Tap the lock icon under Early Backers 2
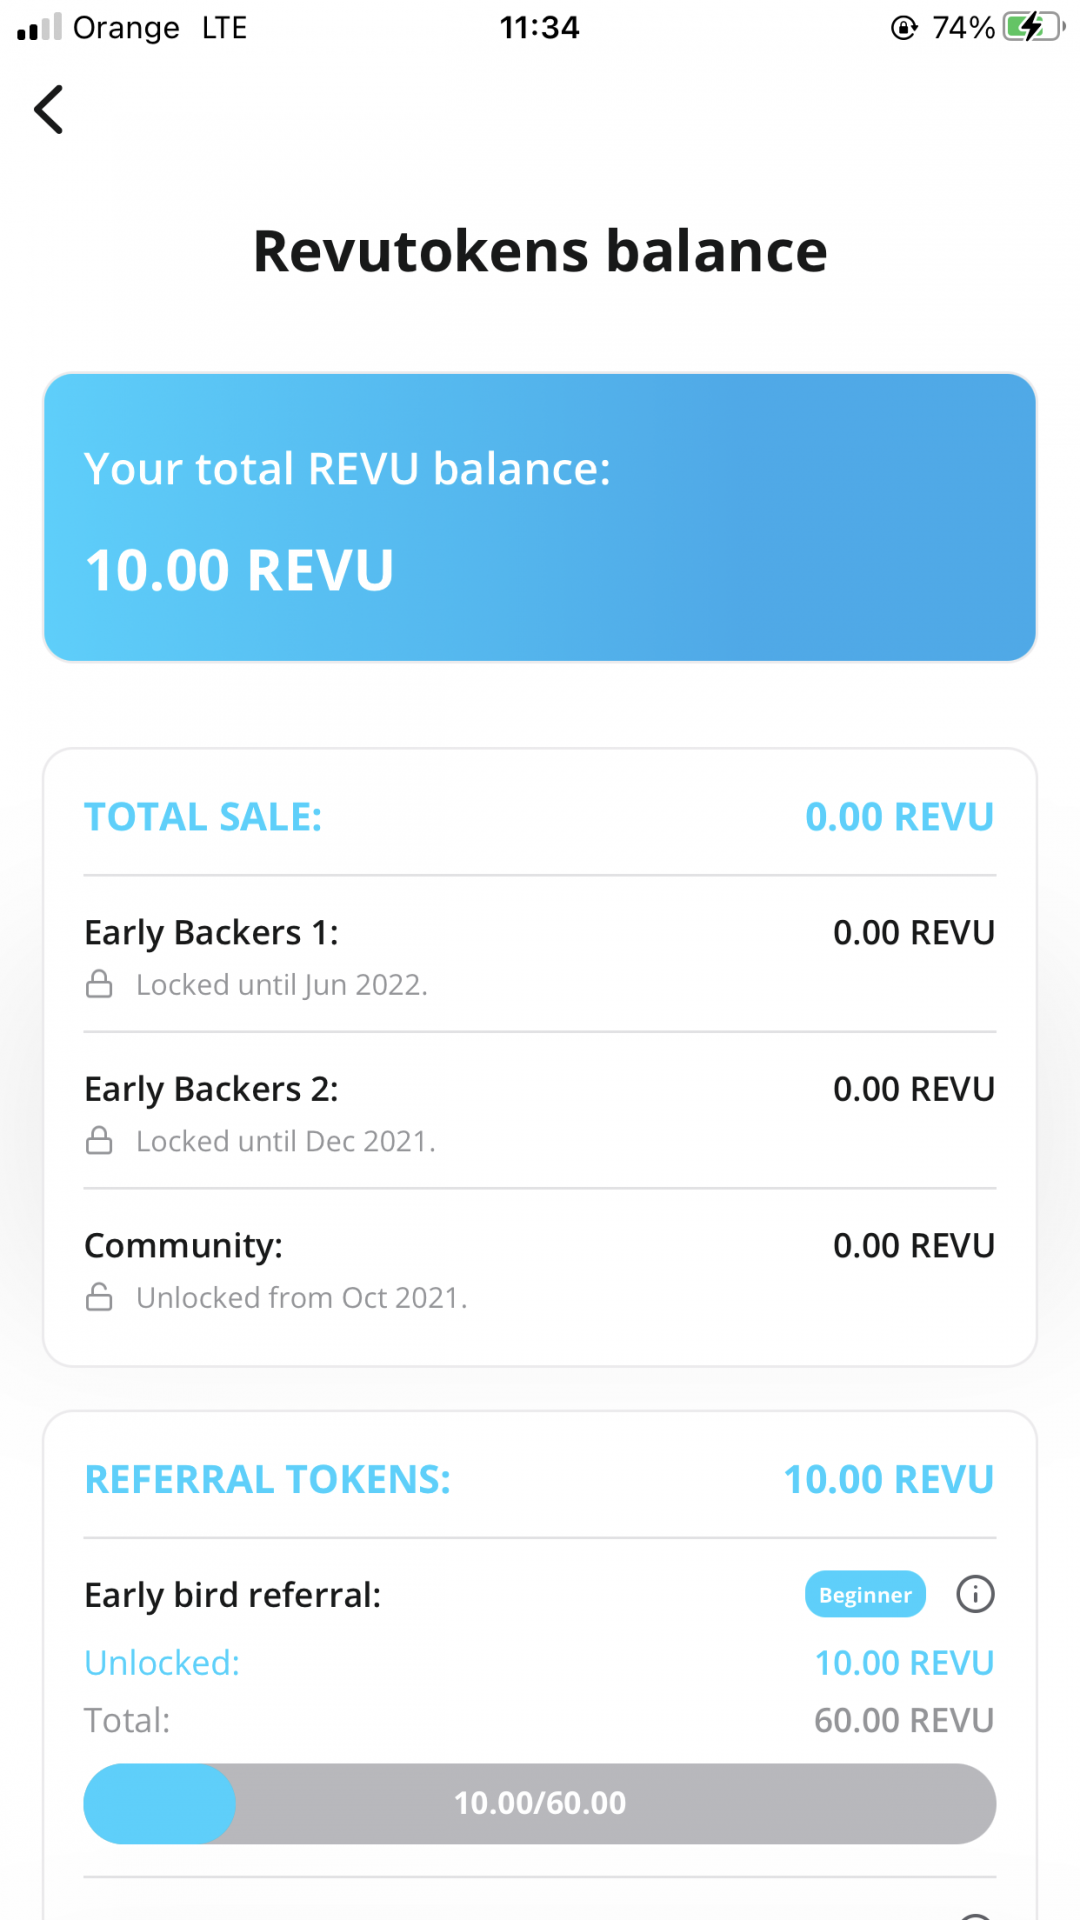The image size is (1080, 1920). (x=99, y=1140)
